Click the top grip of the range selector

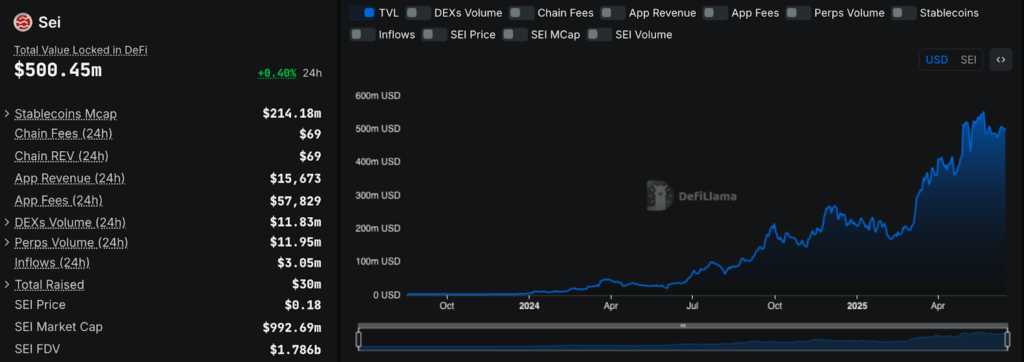click(682, 325)
